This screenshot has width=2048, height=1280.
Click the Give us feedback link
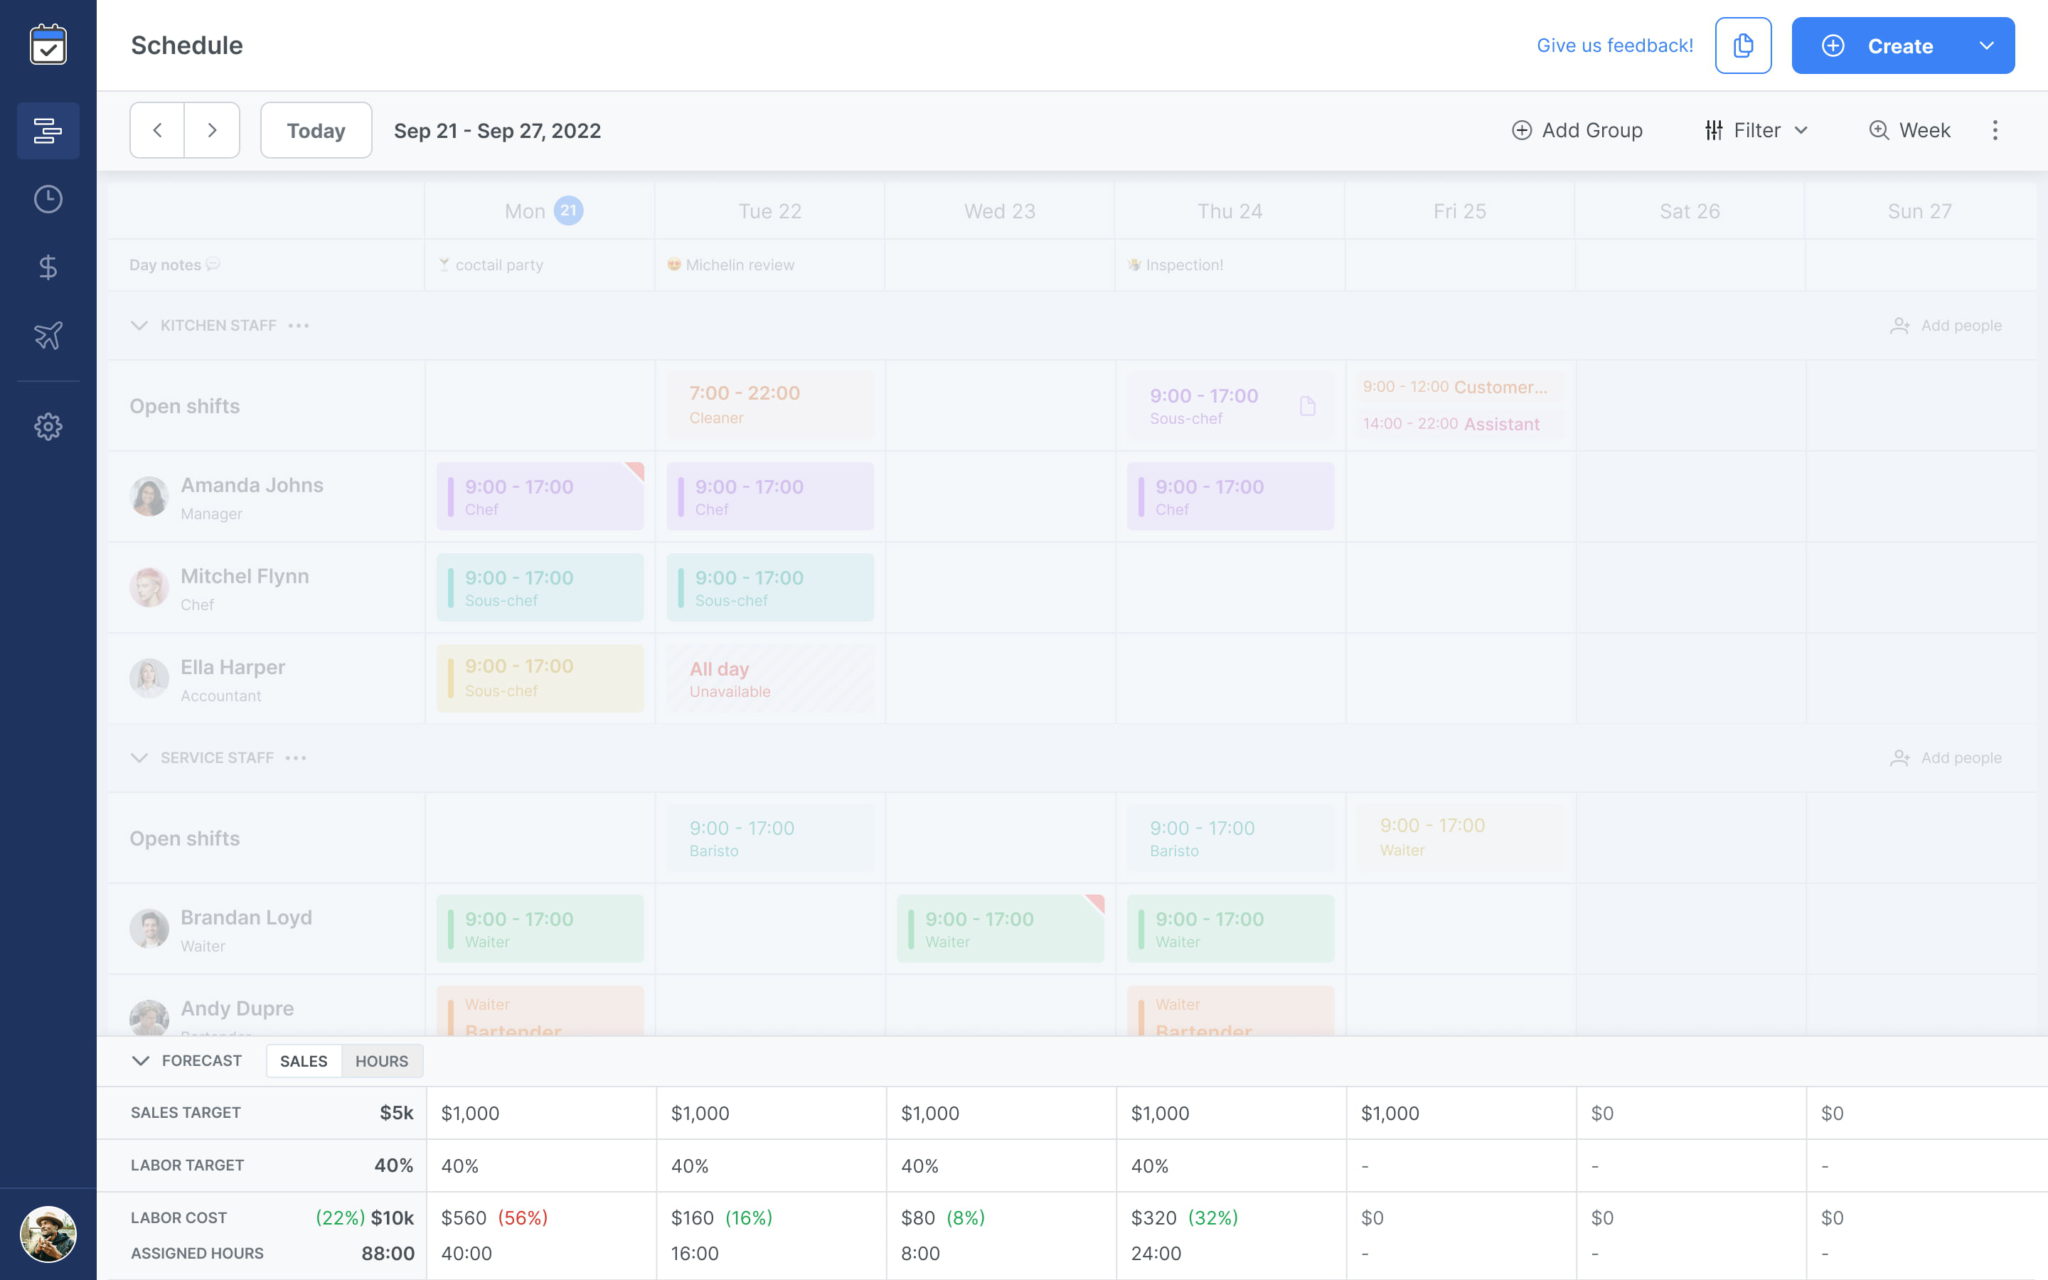pos(1614,45)
